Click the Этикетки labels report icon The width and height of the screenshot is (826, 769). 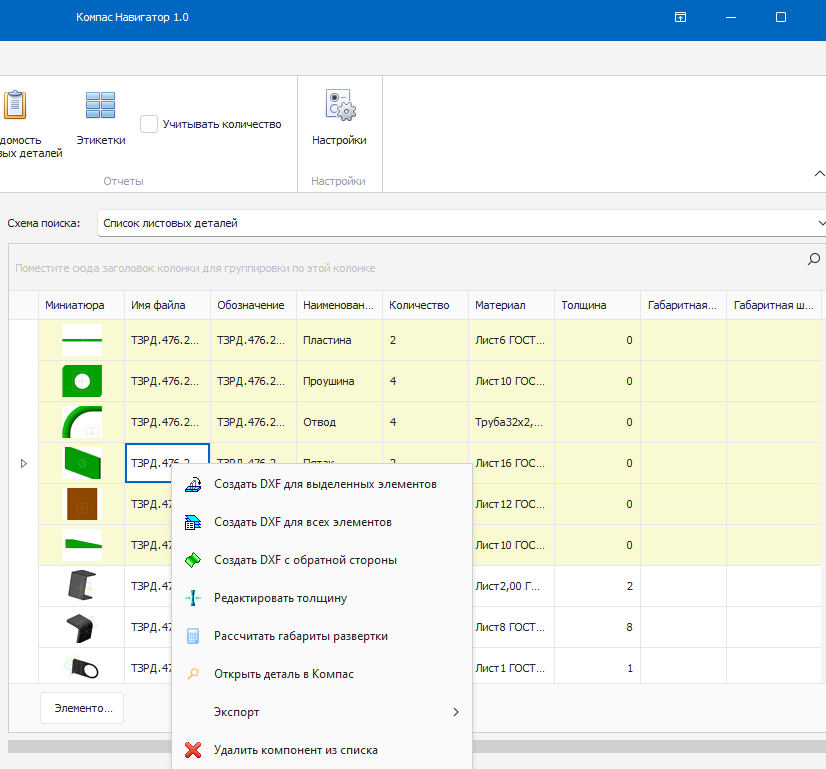click(x=100, y=106)
